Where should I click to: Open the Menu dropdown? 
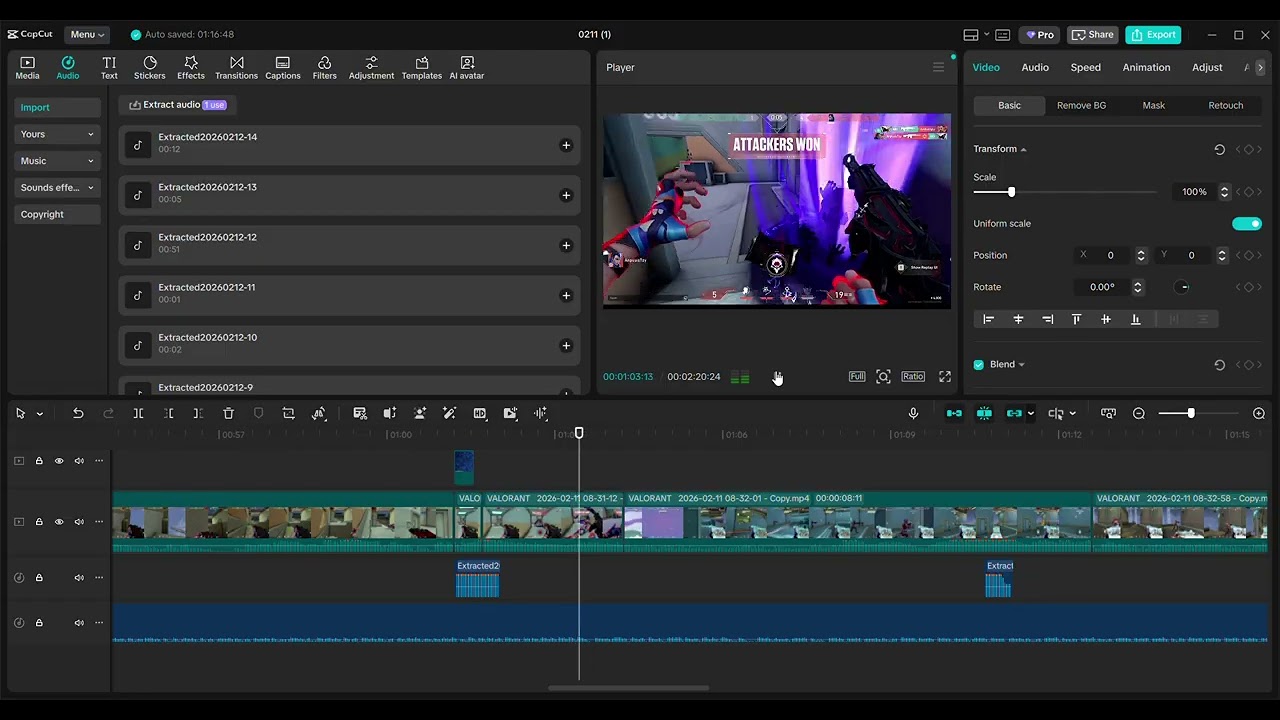[x=88, y=34]
